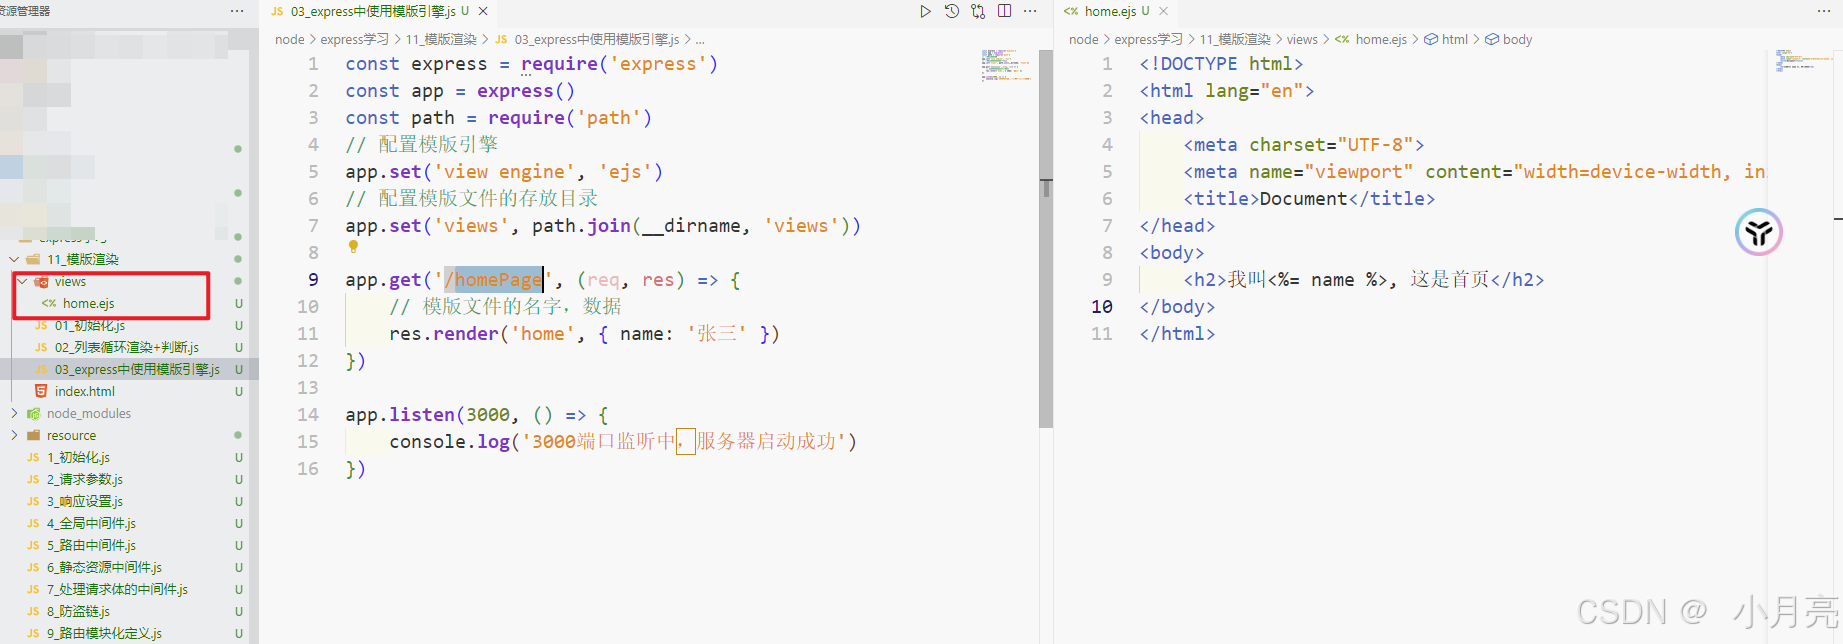
Task: Open 5_路由中间件.js file
Action: (91, 545)
